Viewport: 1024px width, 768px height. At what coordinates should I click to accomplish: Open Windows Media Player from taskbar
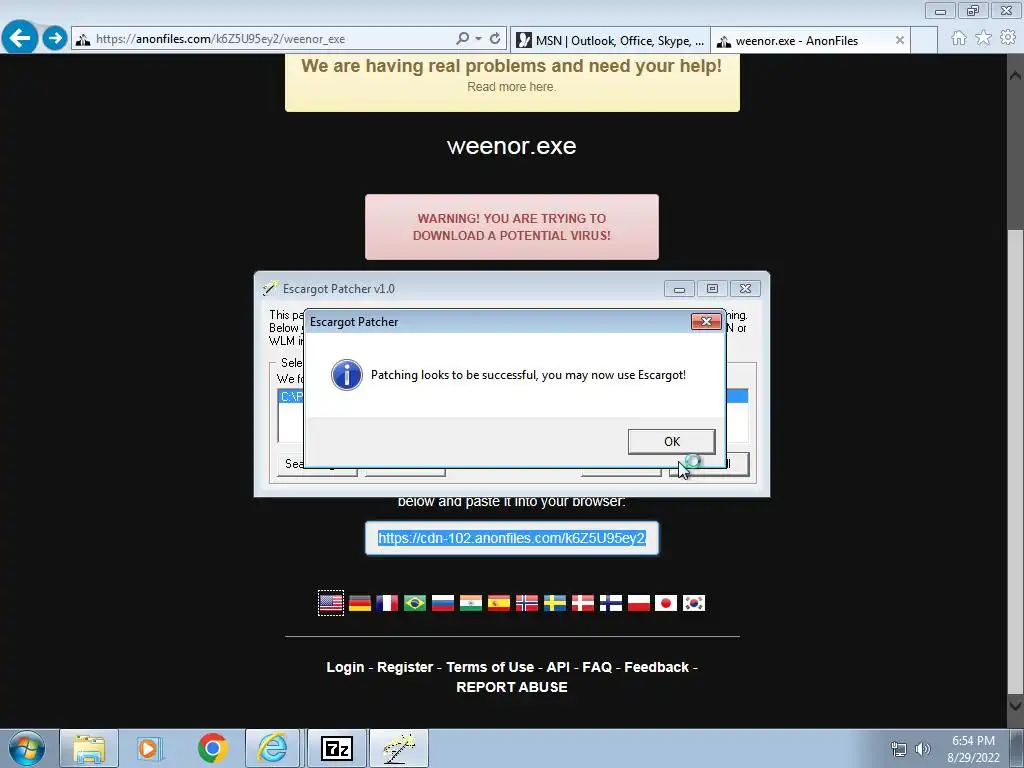149,748
